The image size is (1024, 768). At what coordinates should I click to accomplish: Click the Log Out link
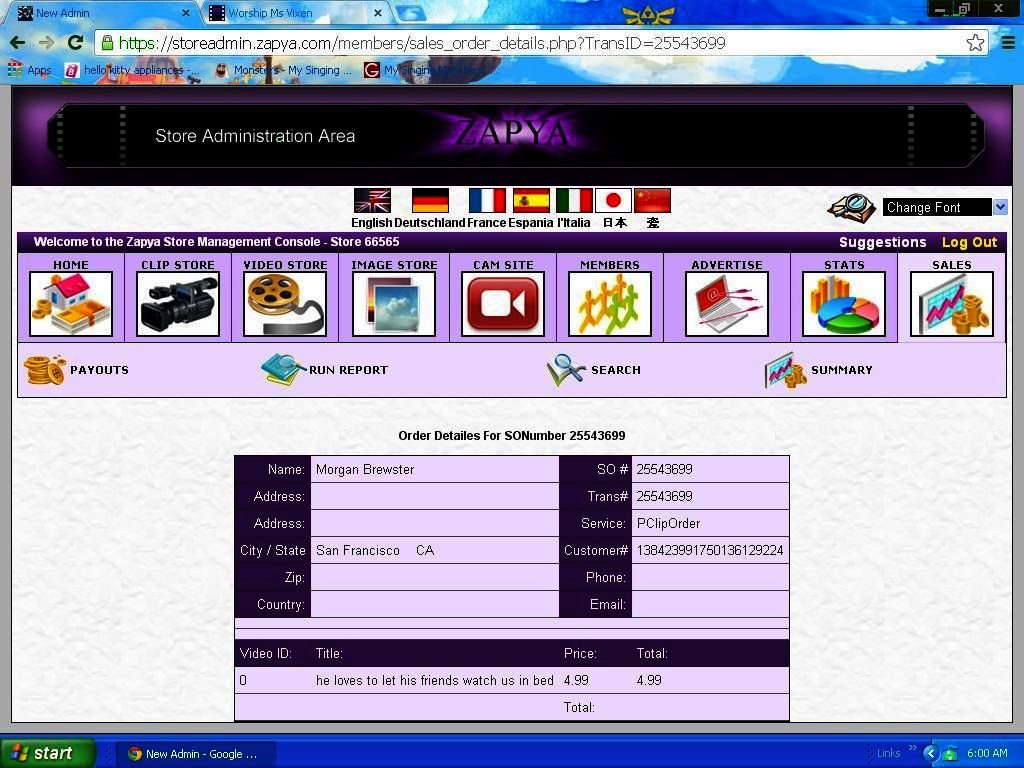click(969, 242)
